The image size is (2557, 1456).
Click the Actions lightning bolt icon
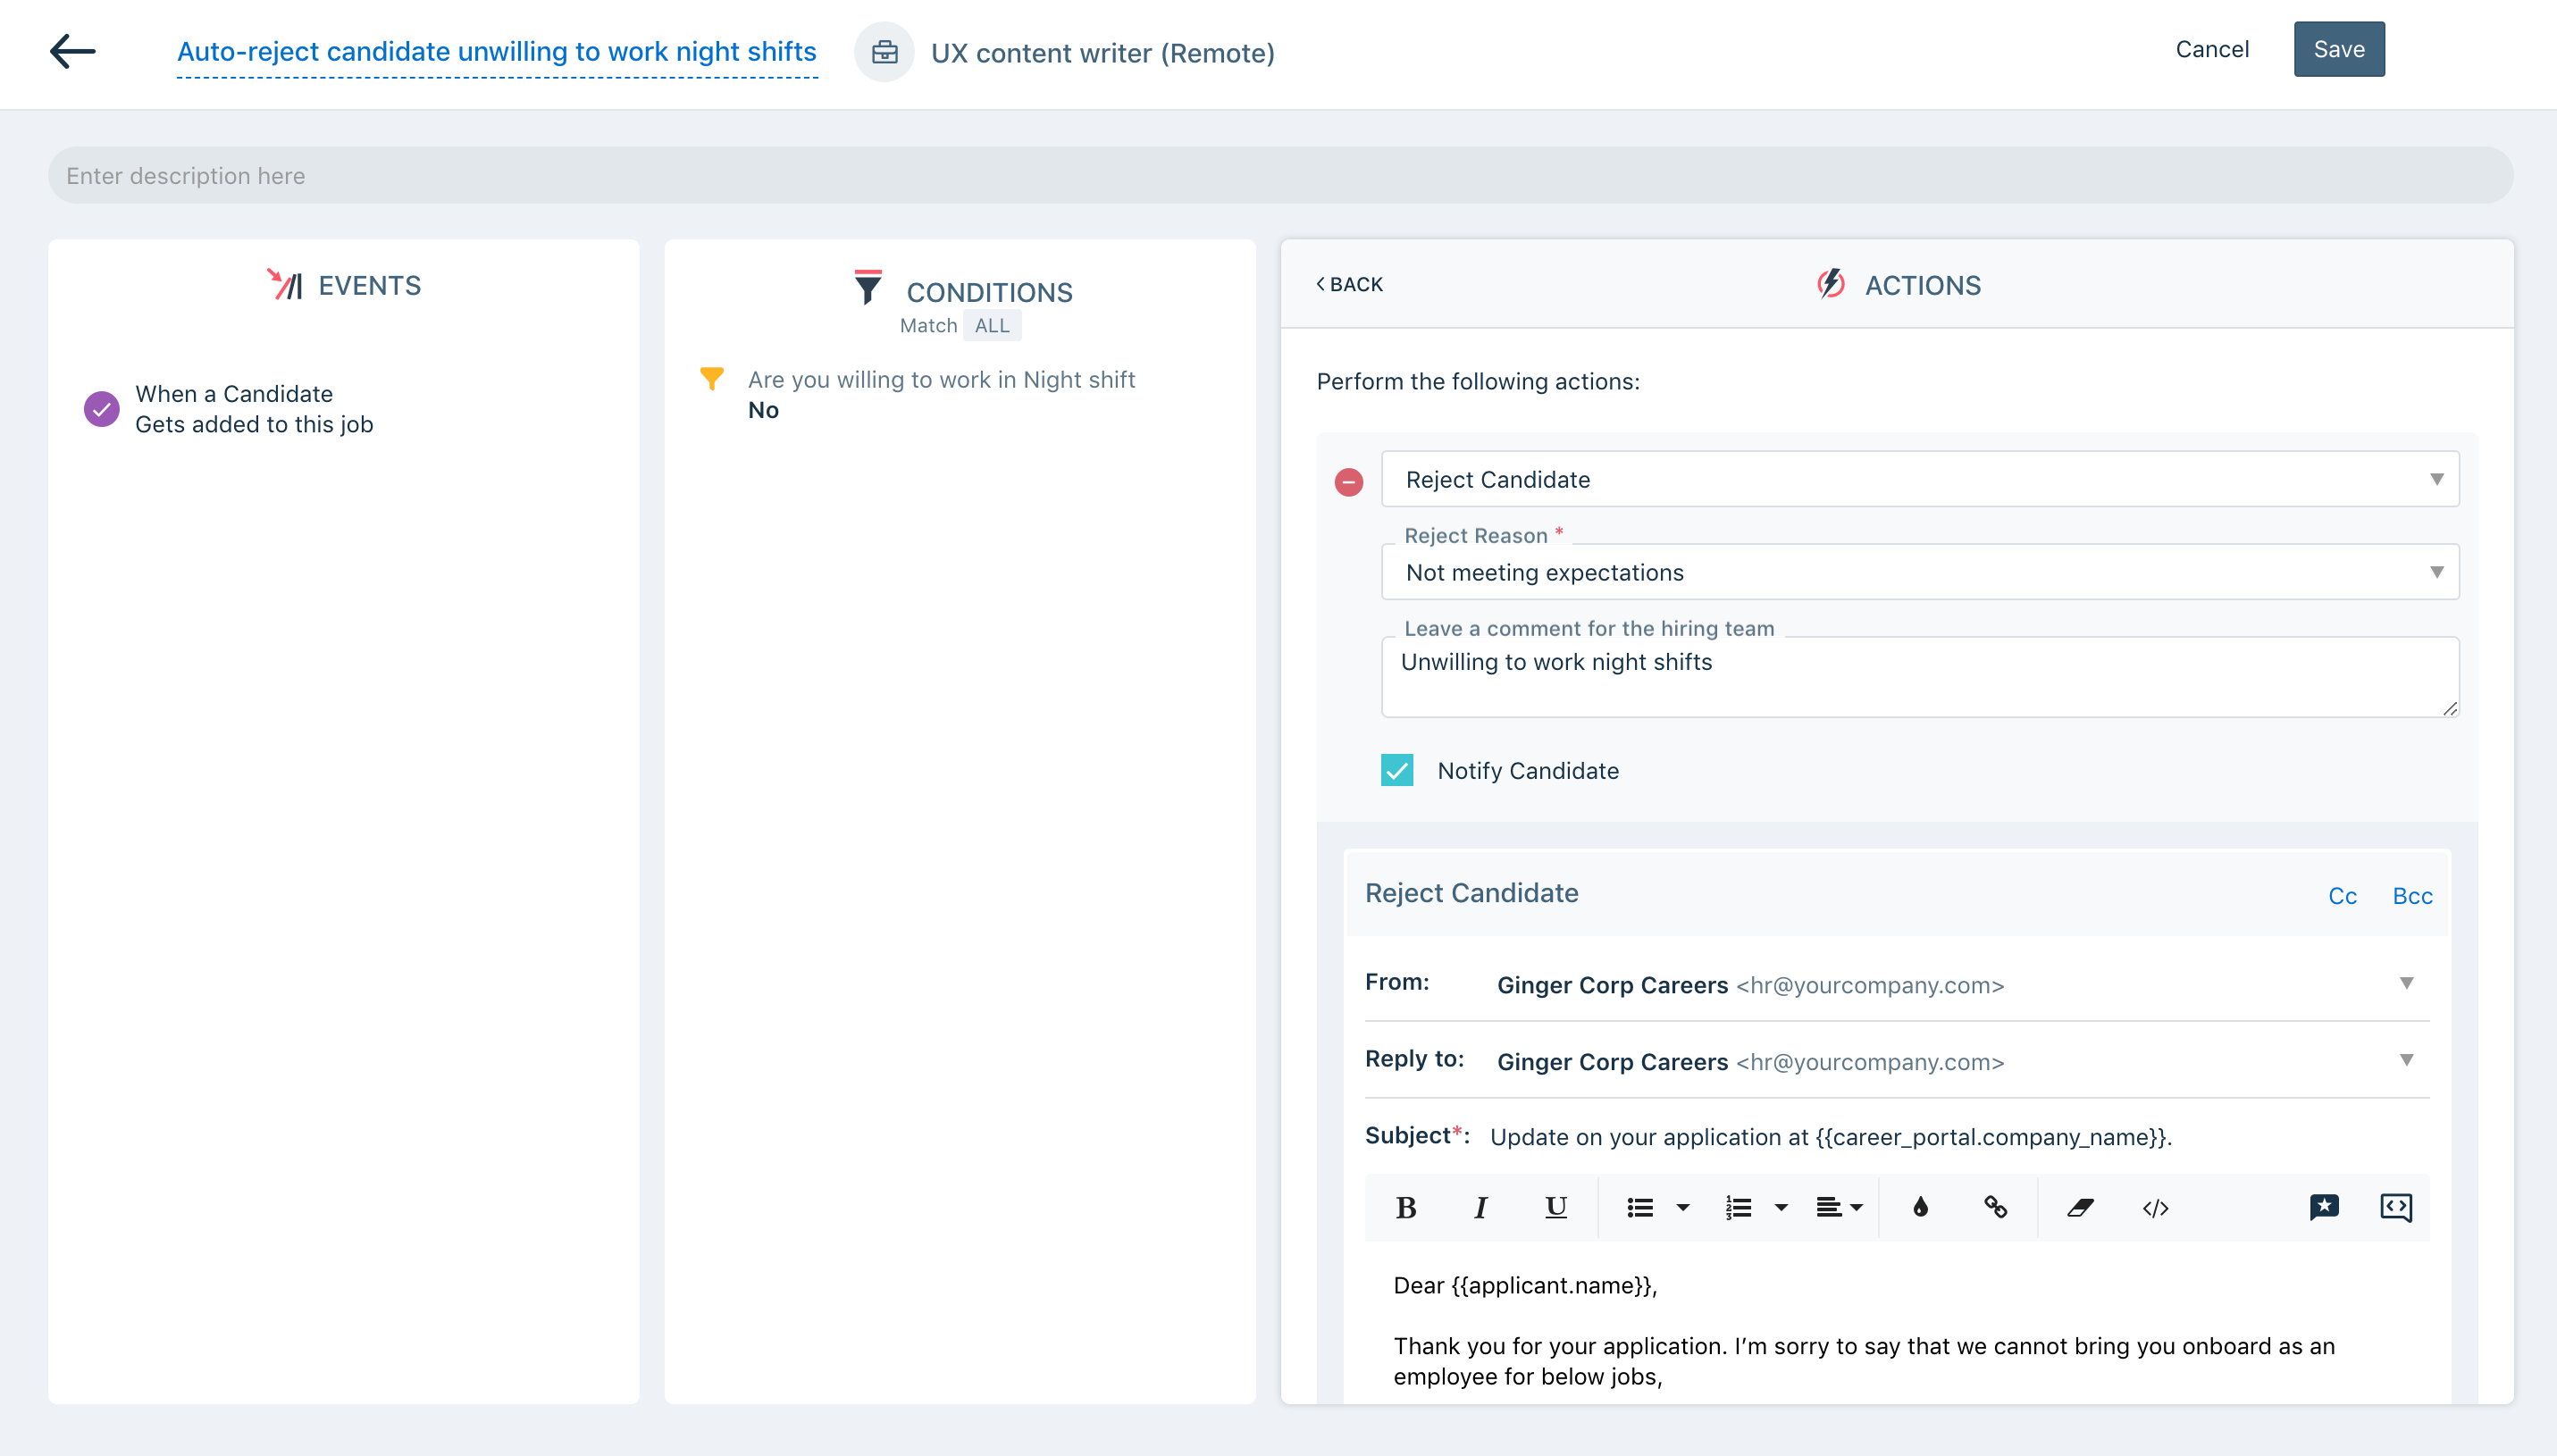pyautogui.click(x=1831, y=285)
